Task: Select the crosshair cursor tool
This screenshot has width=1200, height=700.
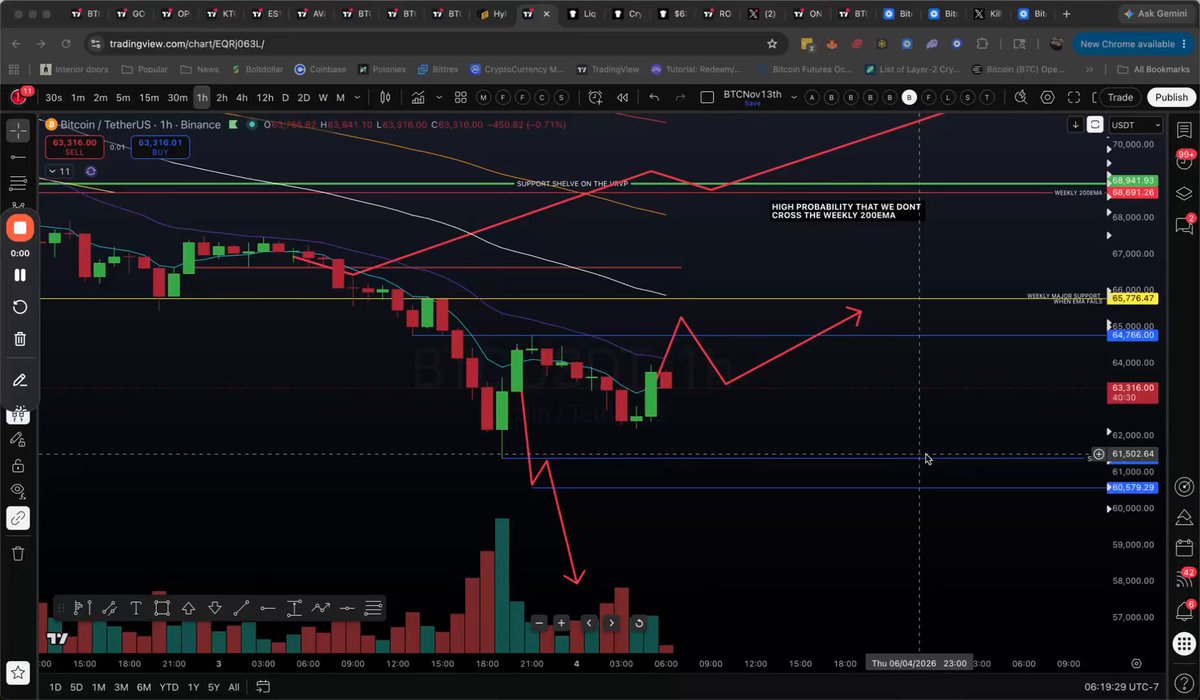Action: point(19,131)
